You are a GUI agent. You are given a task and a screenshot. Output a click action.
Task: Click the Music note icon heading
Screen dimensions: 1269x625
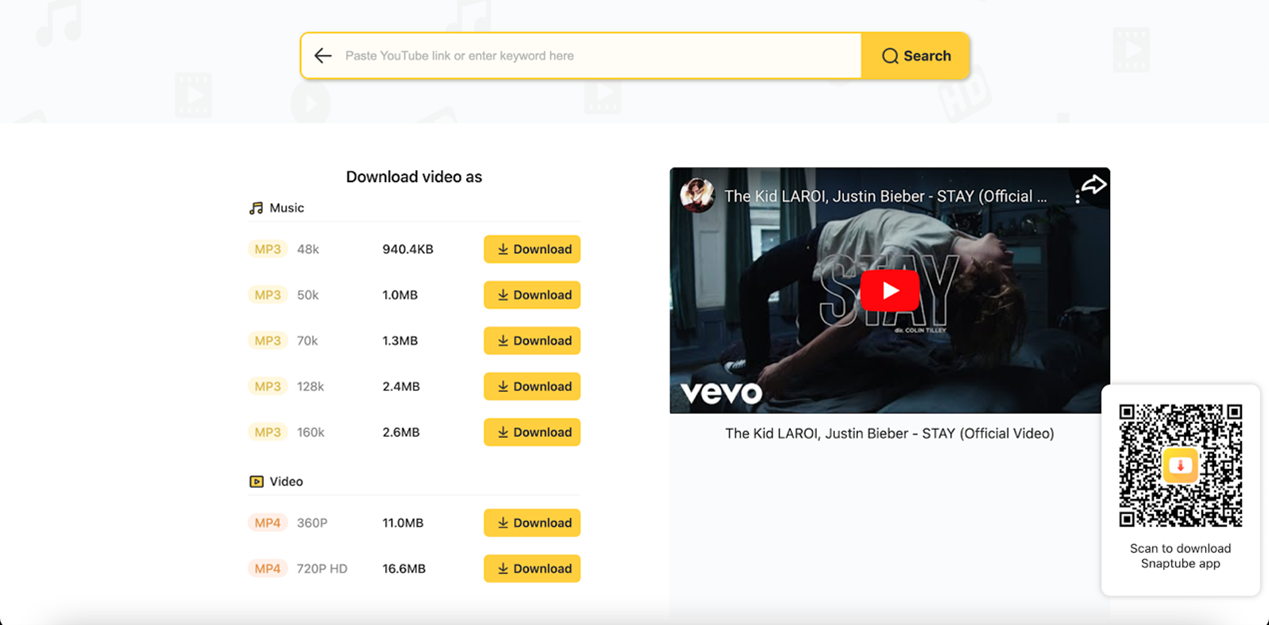click(256, 208)
